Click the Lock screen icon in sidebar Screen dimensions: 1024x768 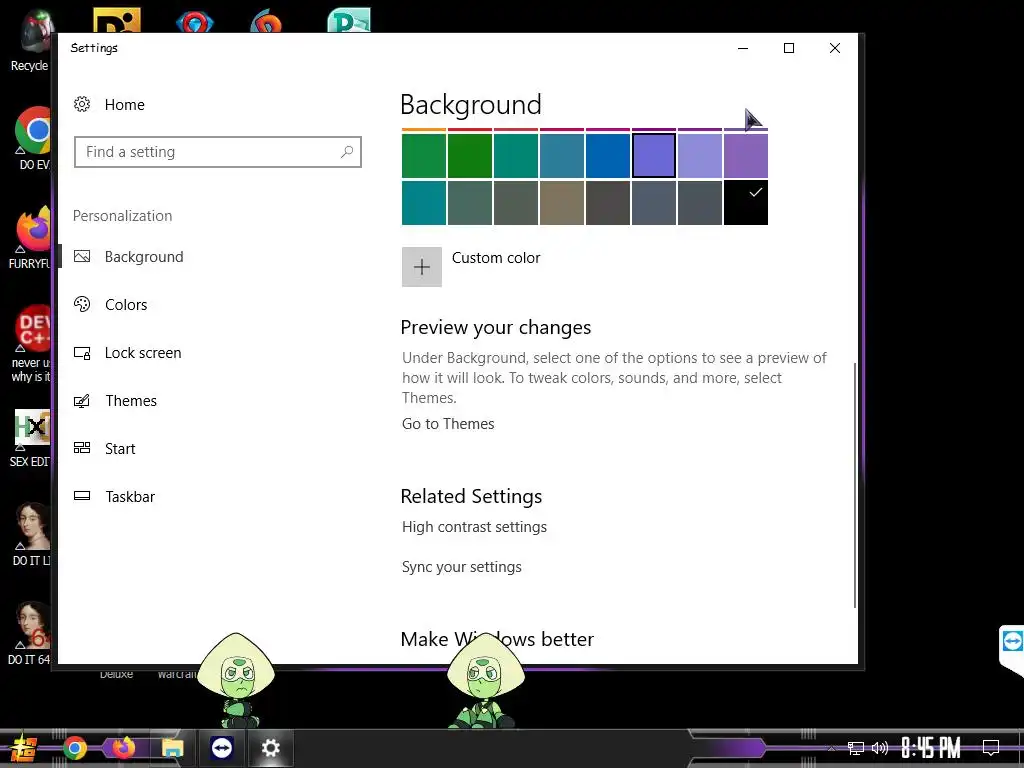[x=82, y=353]
